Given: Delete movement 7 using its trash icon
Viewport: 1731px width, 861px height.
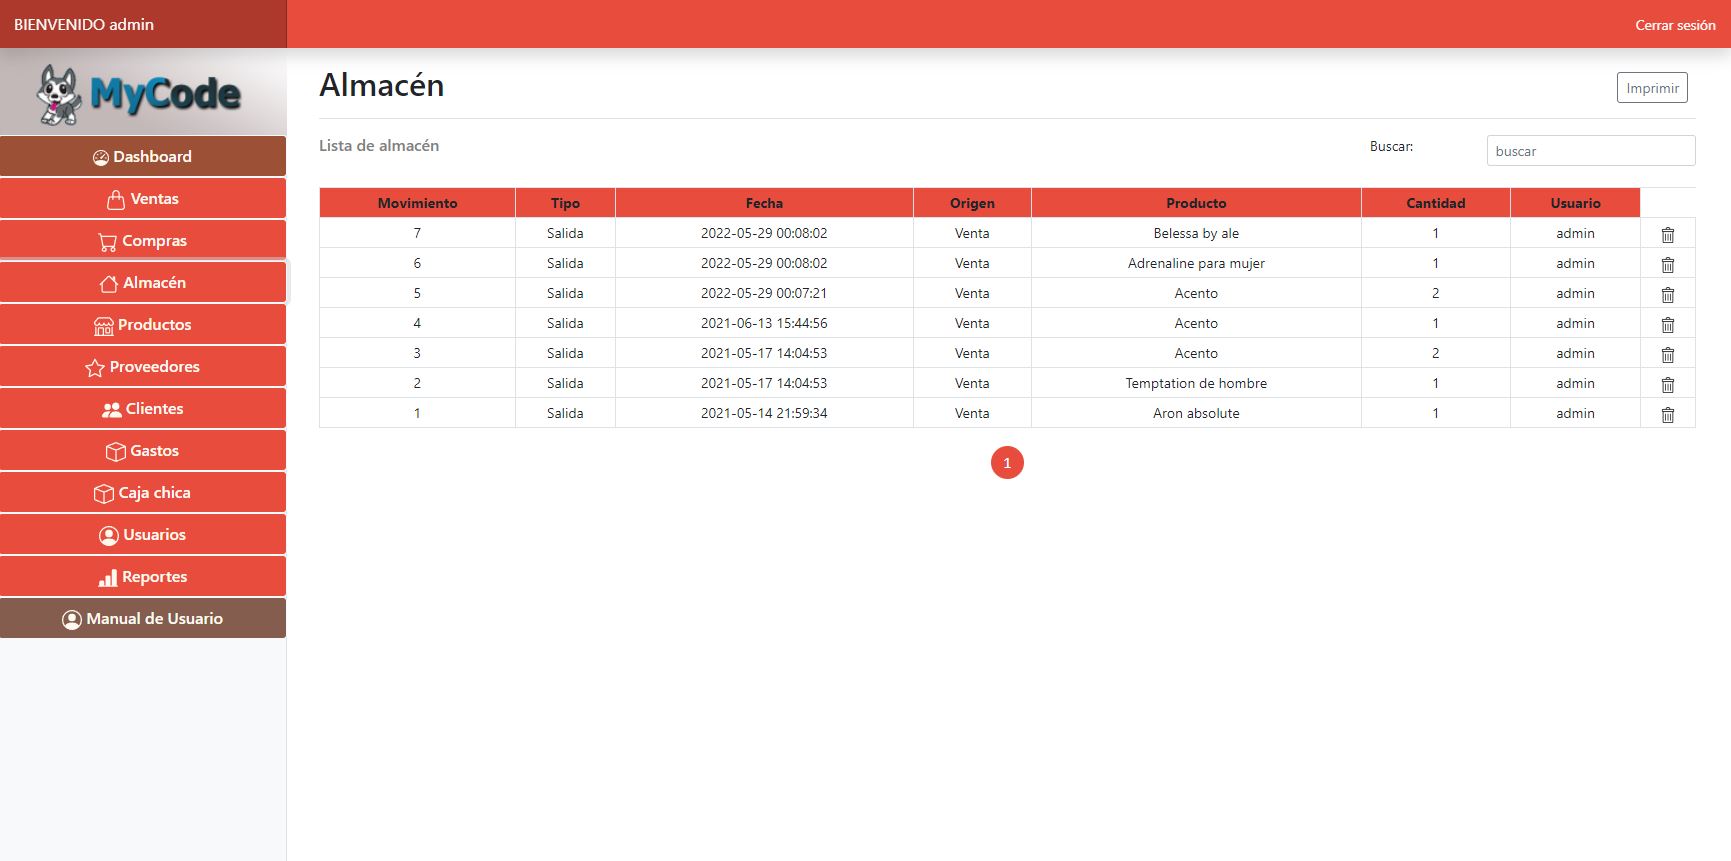Looking at the screenshot, I should point(1667,234).
